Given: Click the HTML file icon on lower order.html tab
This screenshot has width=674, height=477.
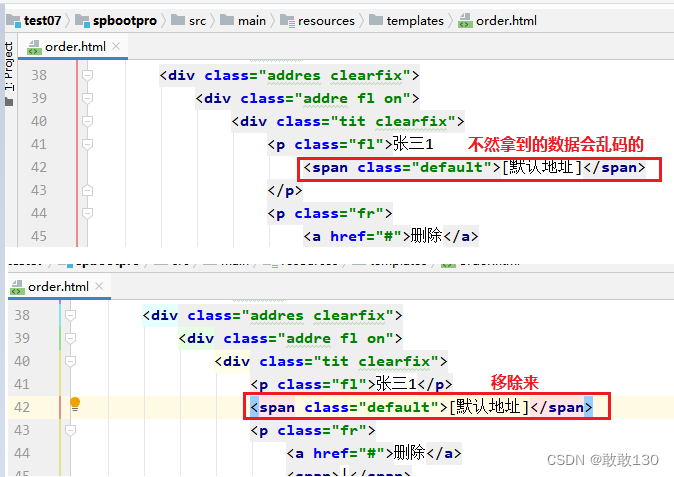Looking at the screenshot, I should [17, 287].
